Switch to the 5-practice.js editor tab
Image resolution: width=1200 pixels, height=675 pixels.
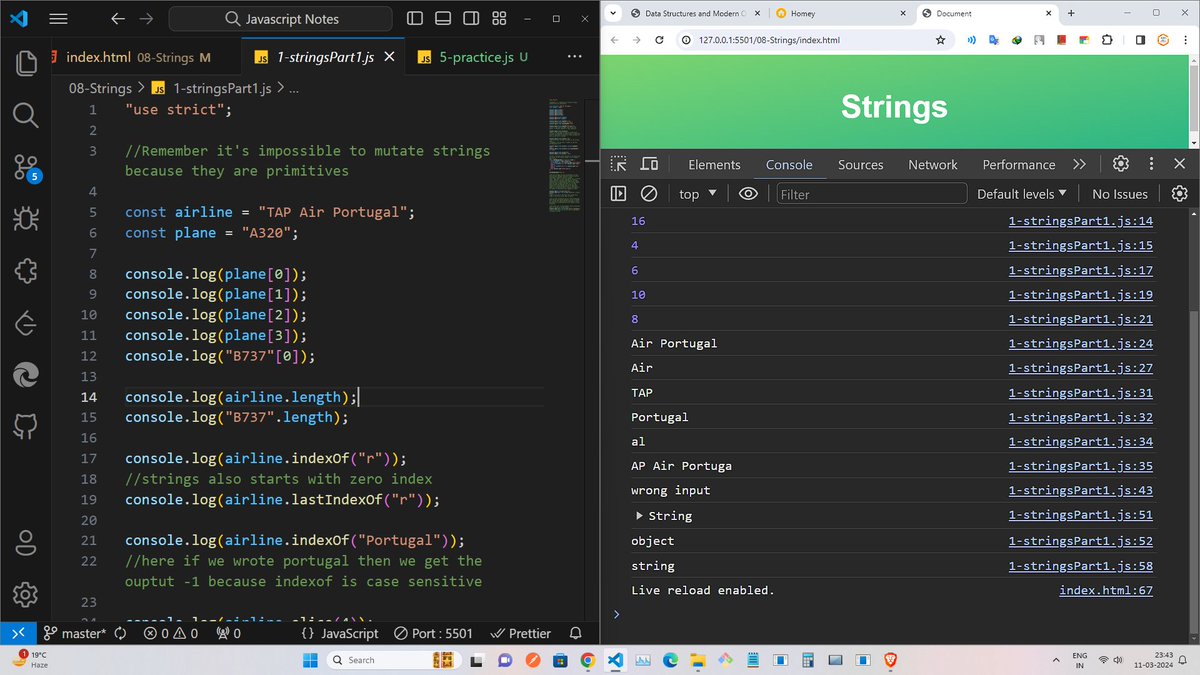(474, 57)
